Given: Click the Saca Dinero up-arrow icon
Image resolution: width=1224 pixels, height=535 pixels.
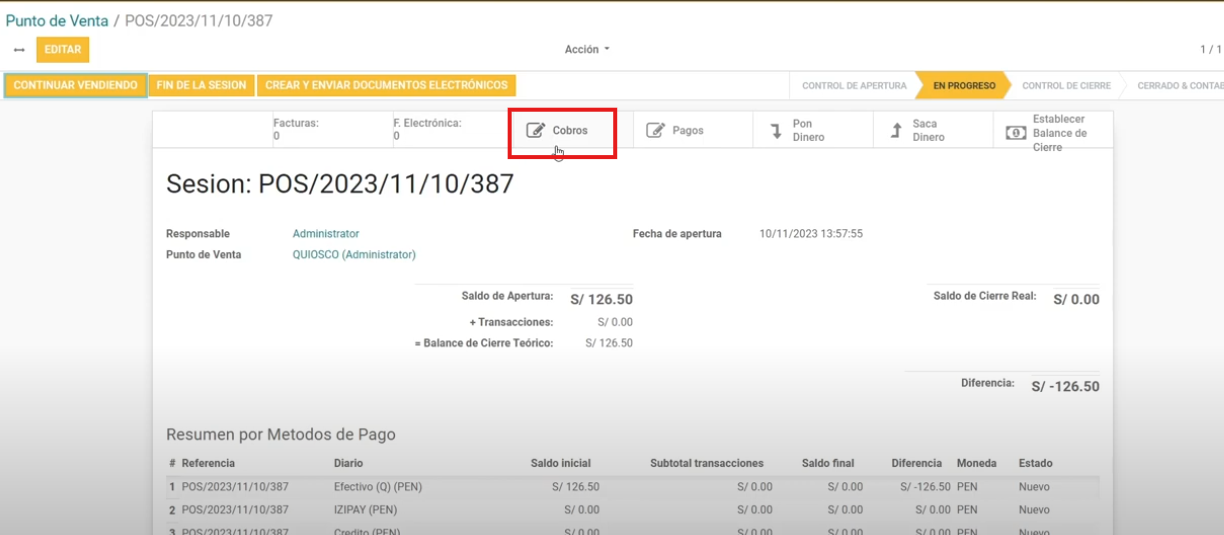Looking at the screenshot, I should click(896, 131).
